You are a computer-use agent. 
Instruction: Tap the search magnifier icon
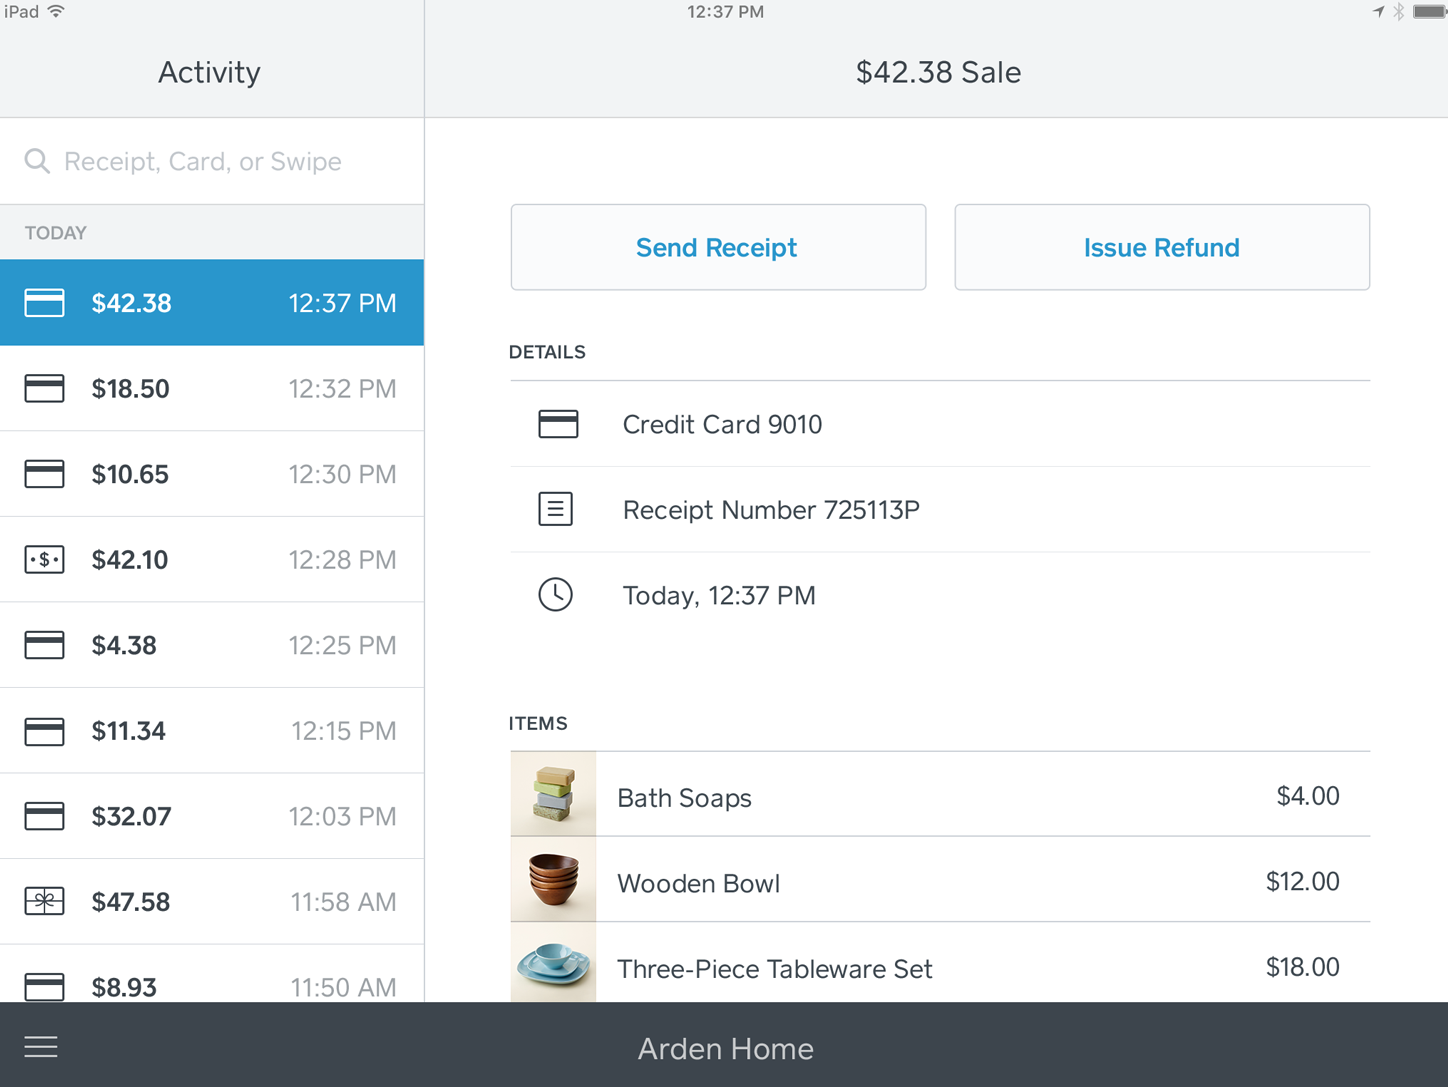[x=37, y=161]
